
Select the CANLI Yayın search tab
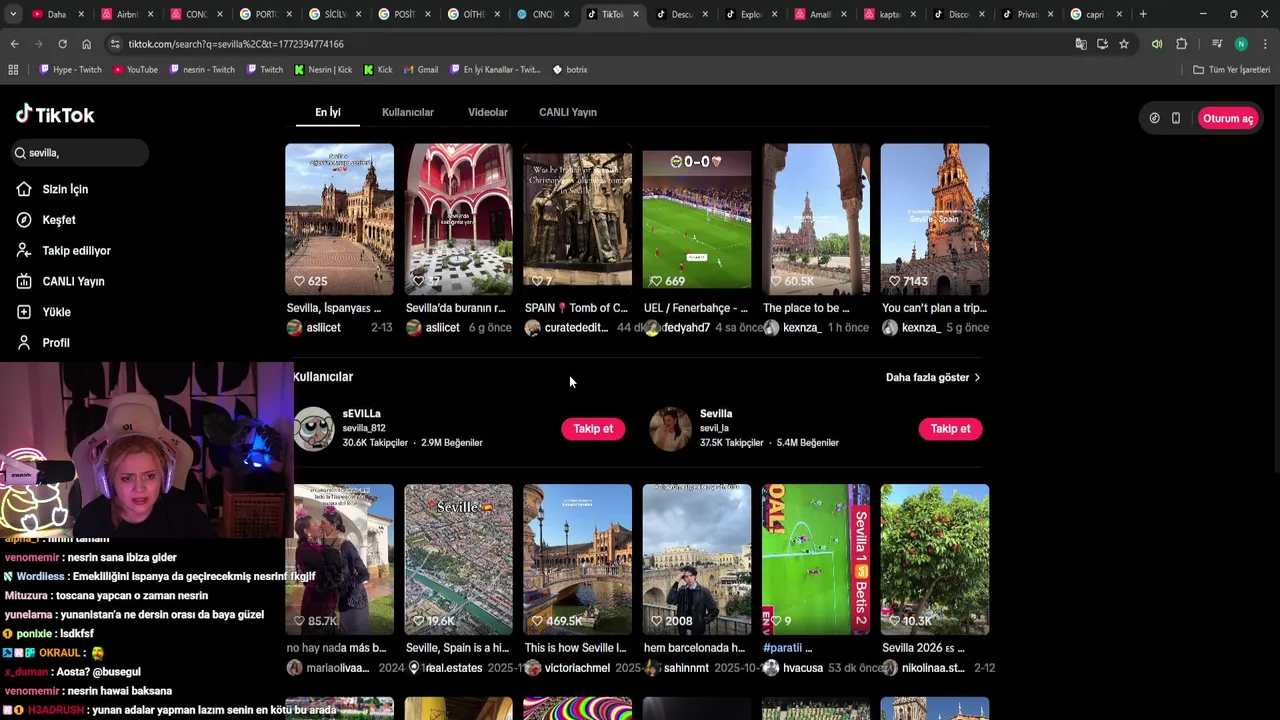568,112
